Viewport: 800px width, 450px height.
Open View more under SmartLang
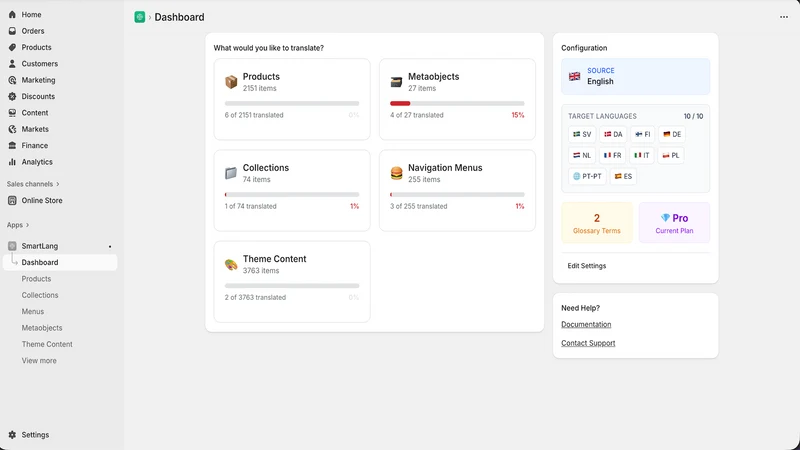pos(39,361)
